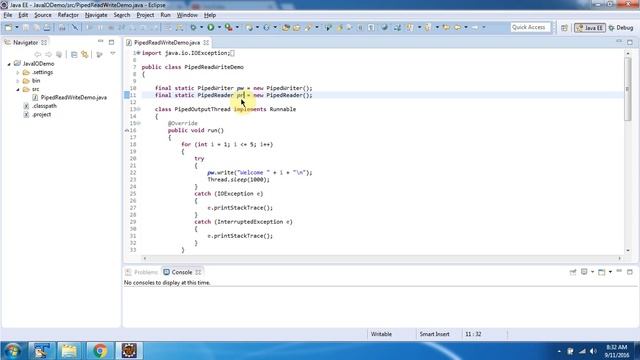Open Windows Explorer from the taskbar
The image size is (640, 360).
69,351
